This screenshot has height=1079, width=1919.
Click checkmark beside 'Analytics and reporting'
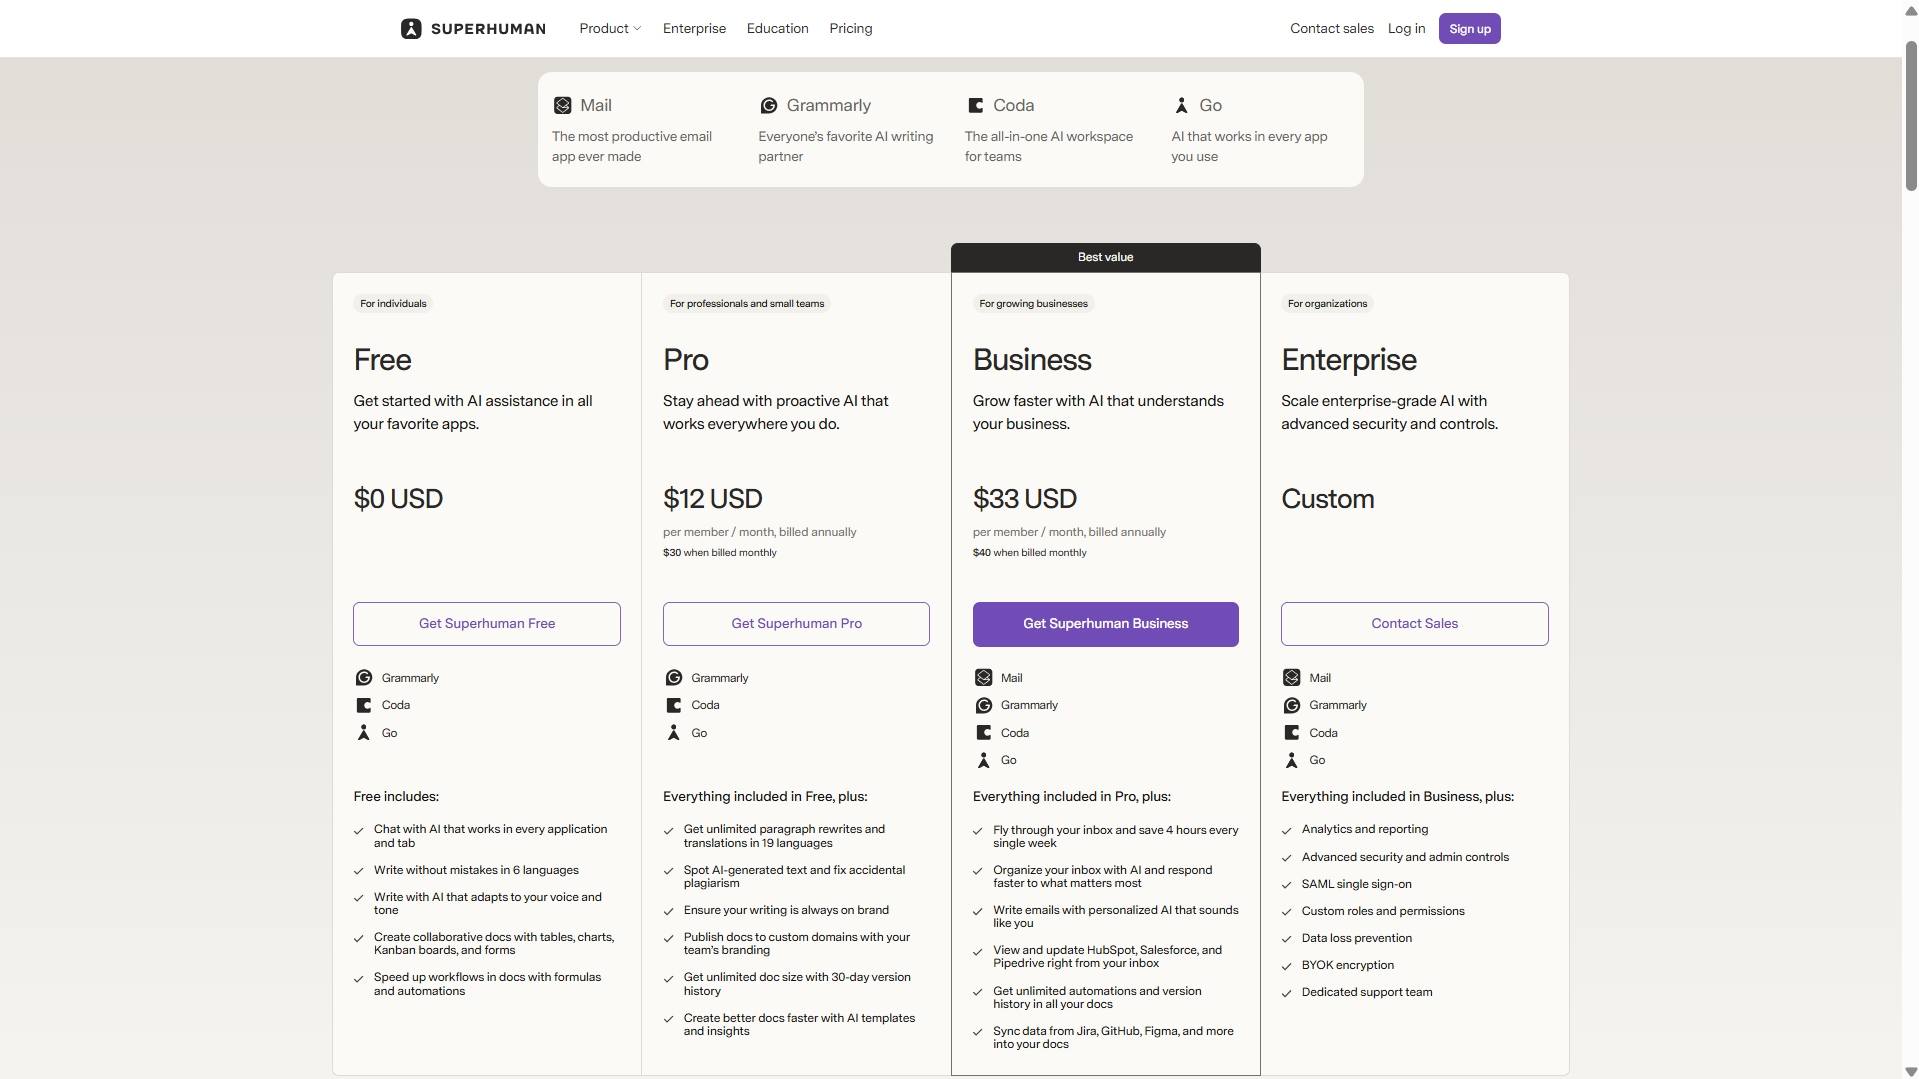(x=1287, y=830)
